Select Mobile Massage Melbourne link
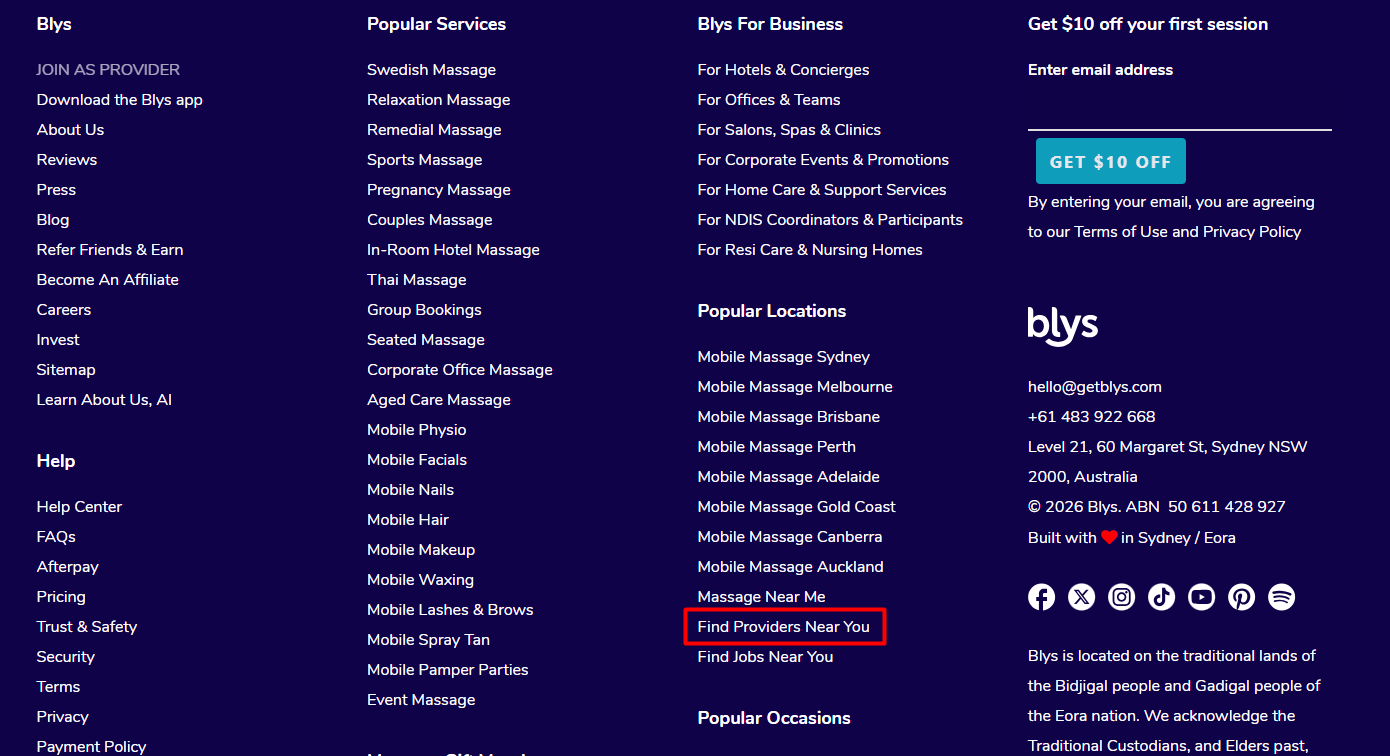The image size is (1390, 756). pyautogui.click(x=795, y=387)
